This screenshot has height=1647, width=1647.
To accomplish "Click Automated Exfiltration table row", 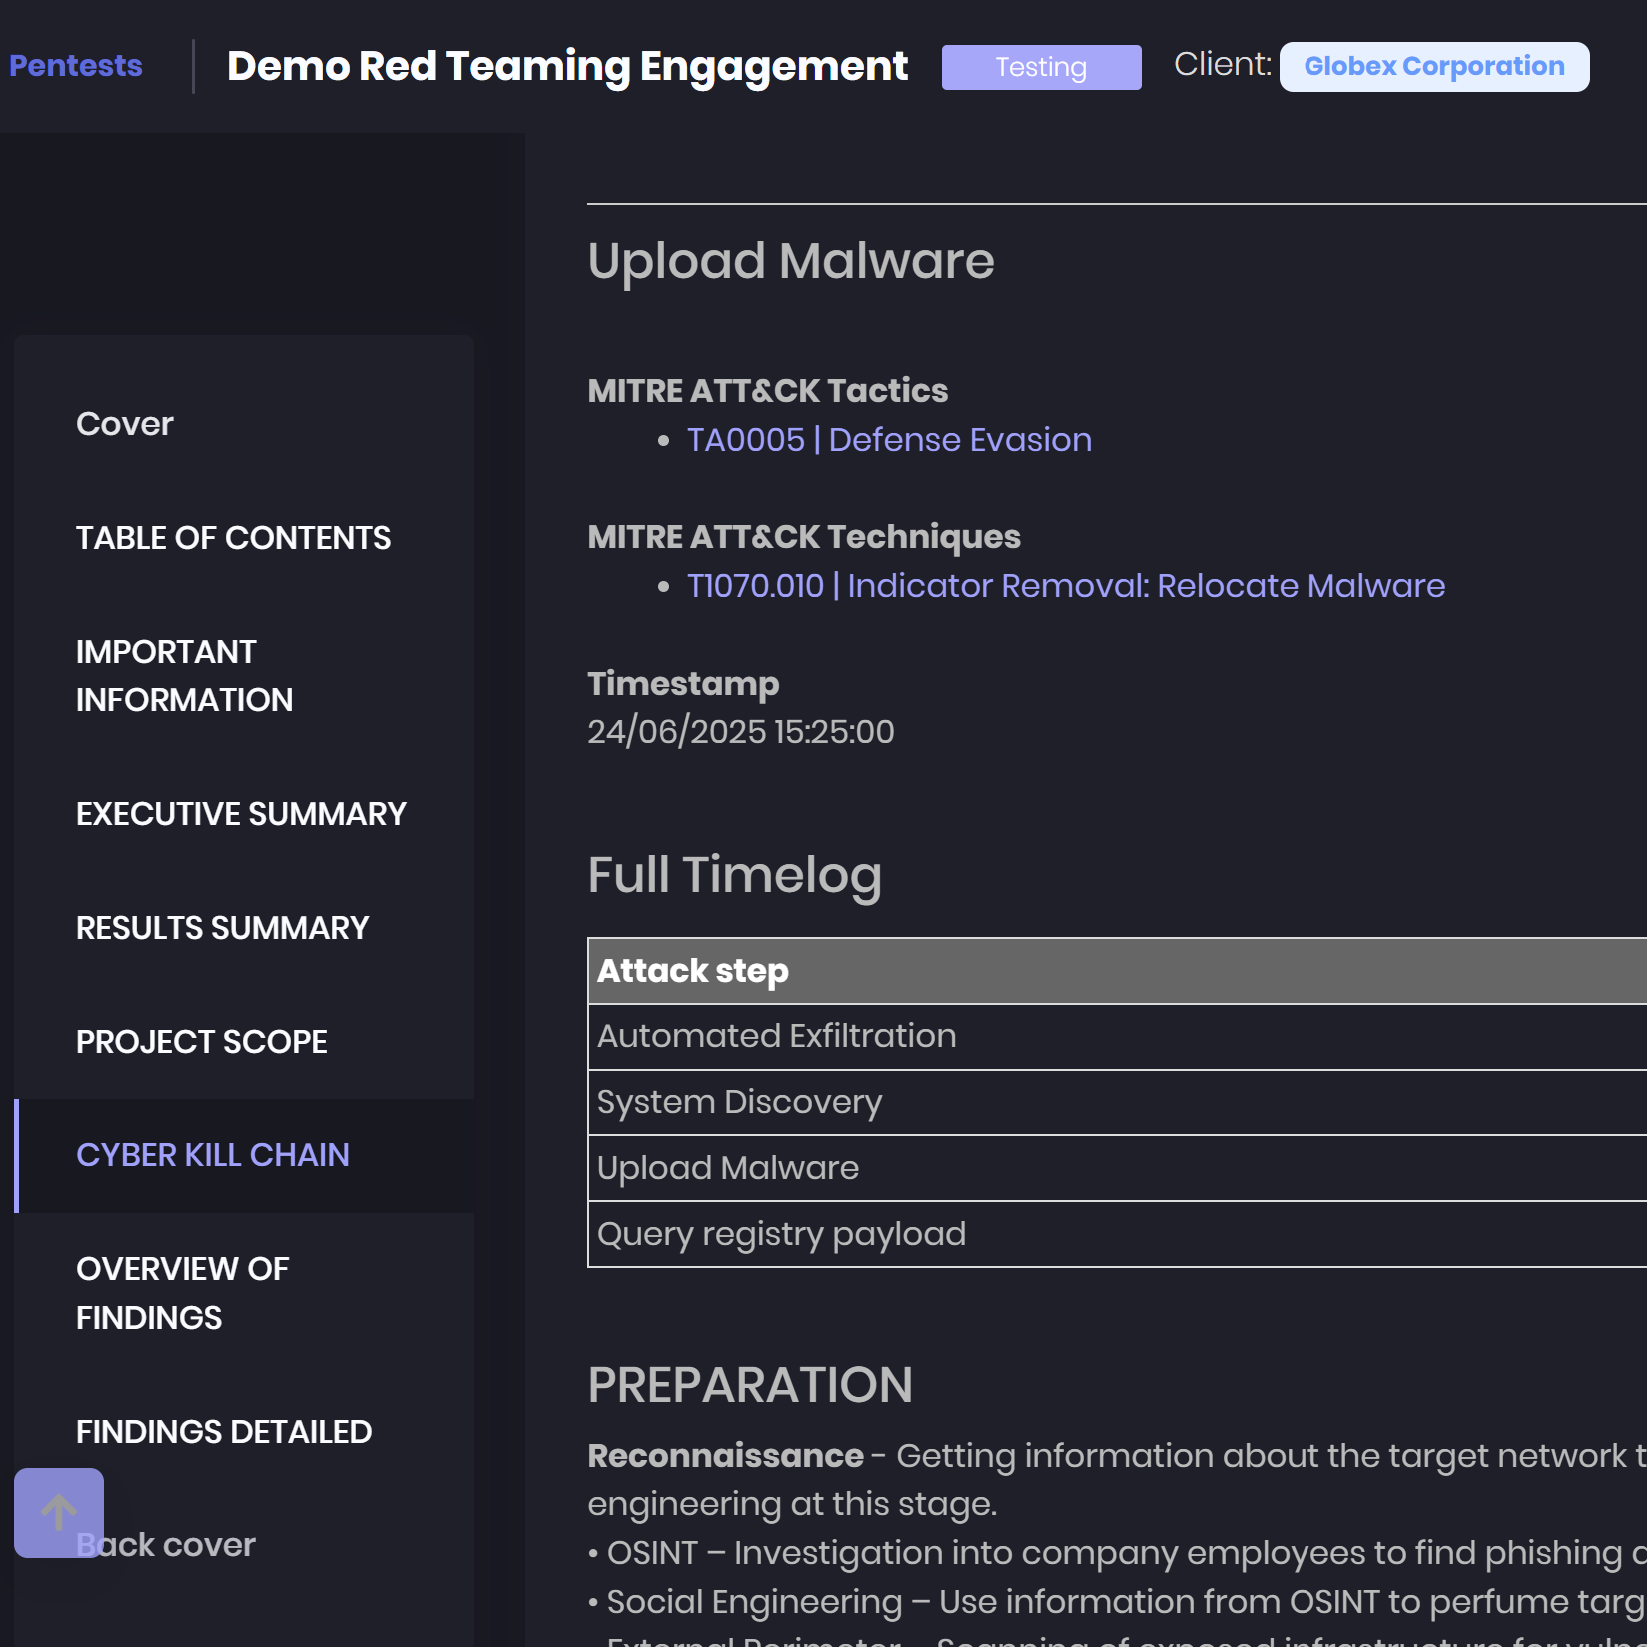I will click(1117, 1037).
